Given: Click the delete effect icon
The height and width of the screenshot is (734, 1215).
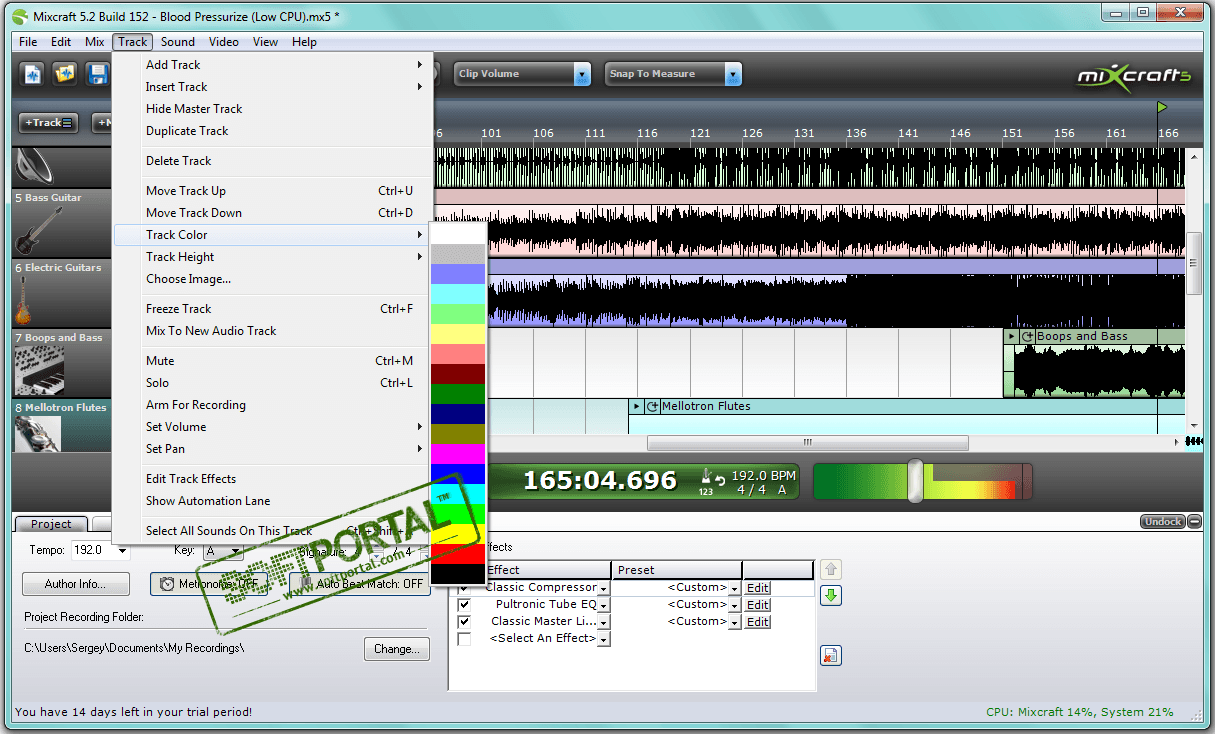Looking at the screenshot, I should point(831,656).
